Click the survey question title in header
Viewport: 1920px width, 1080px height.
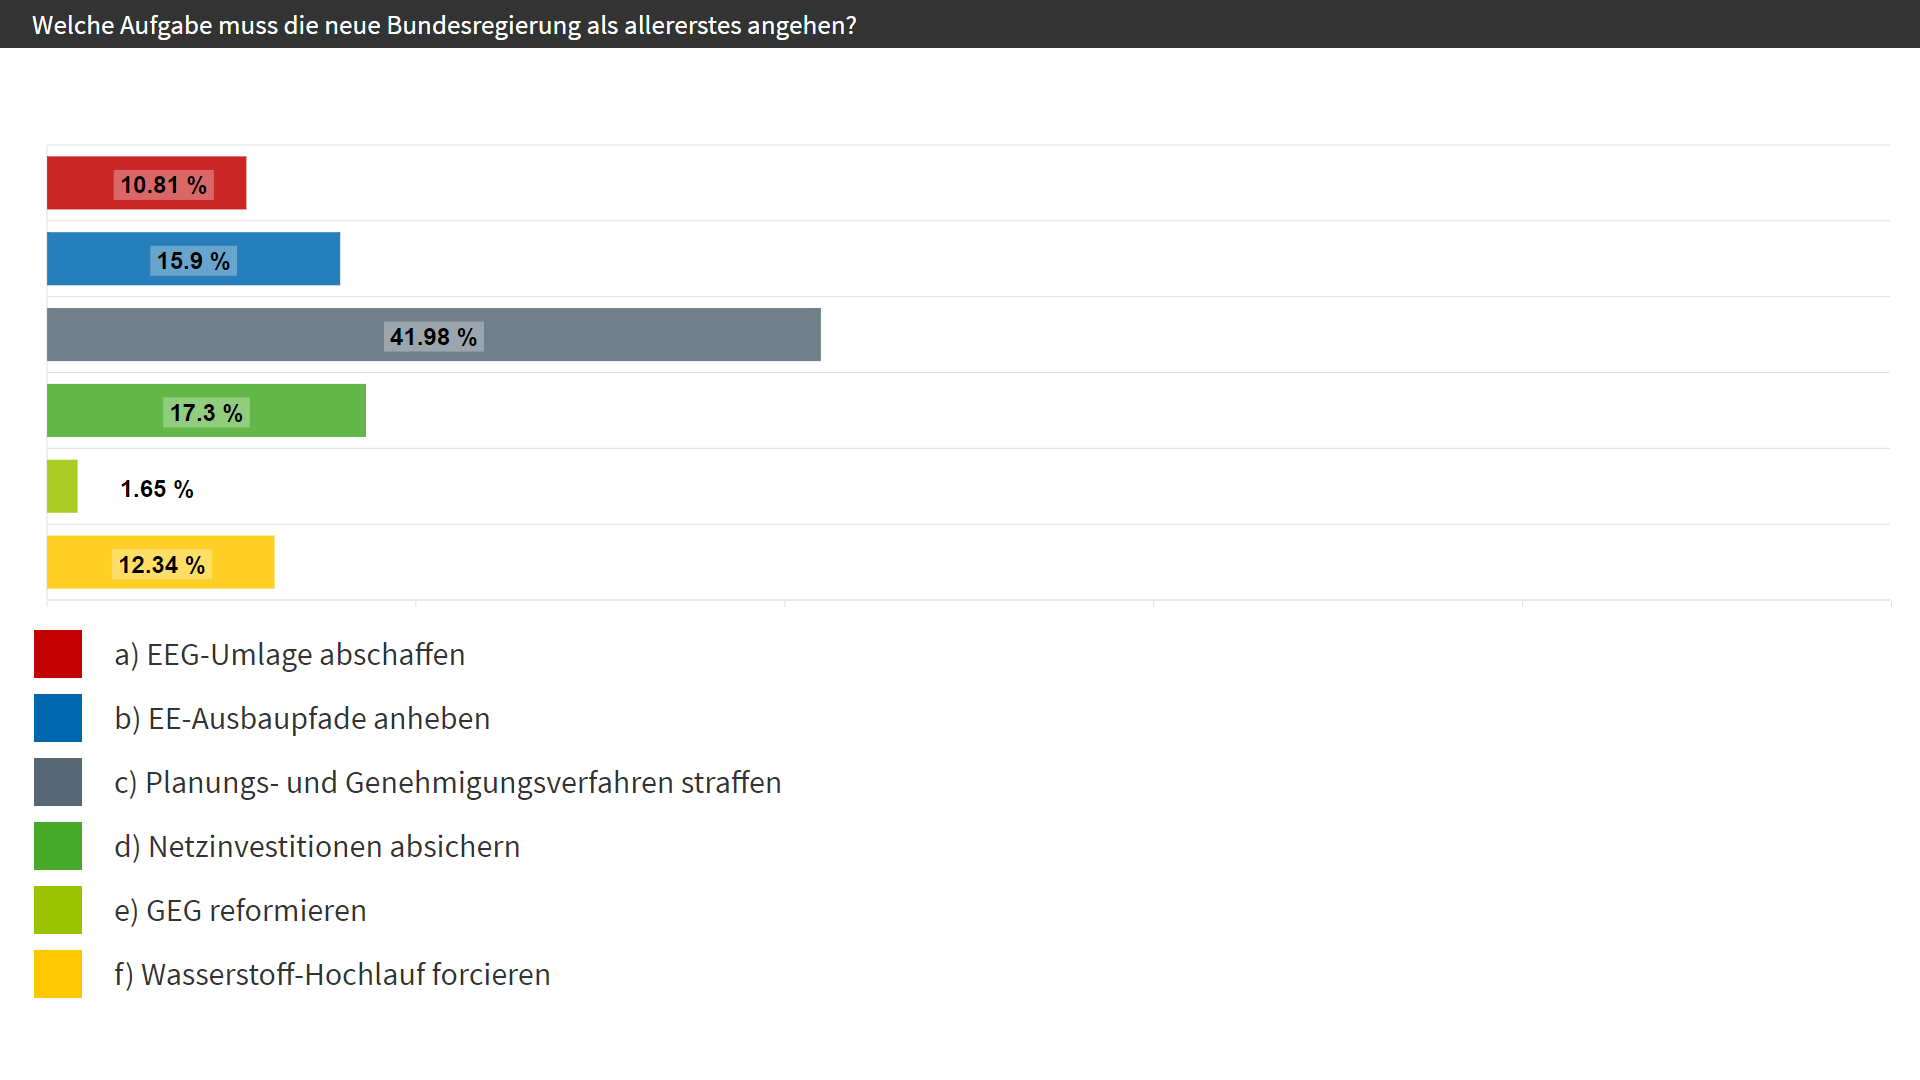[x=444, y=25]
